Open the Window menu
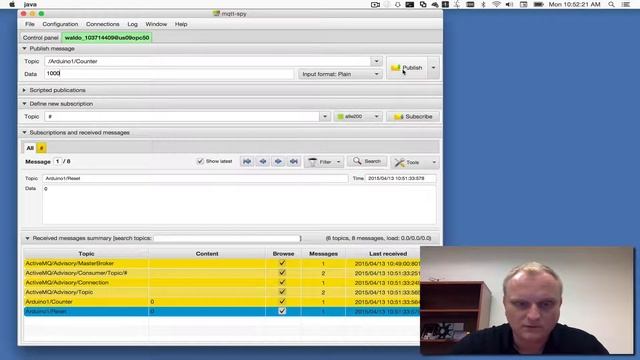 (x=156, y=24)
